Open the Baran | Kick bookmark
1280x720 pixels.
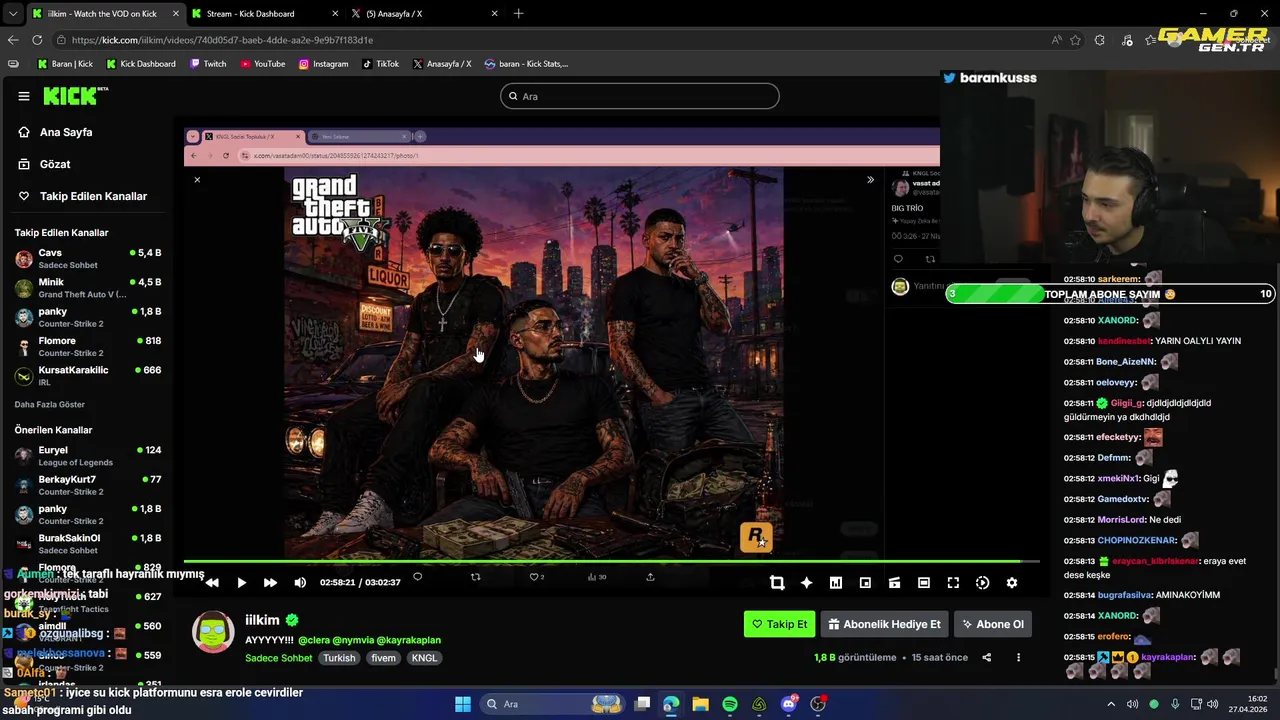(x=64, y=64)
